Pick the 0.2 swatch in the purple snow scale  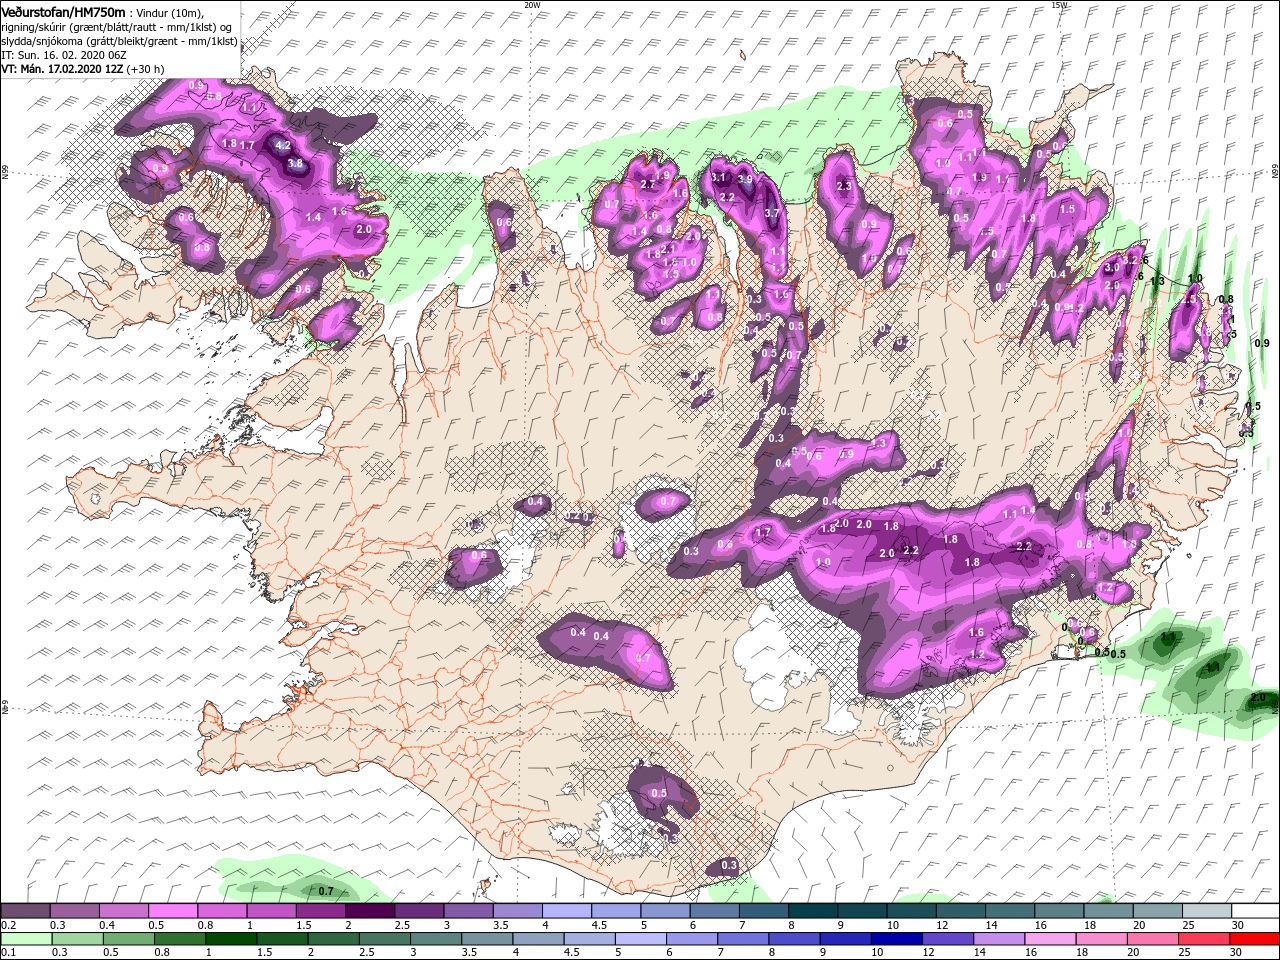[x=25, y=911]
